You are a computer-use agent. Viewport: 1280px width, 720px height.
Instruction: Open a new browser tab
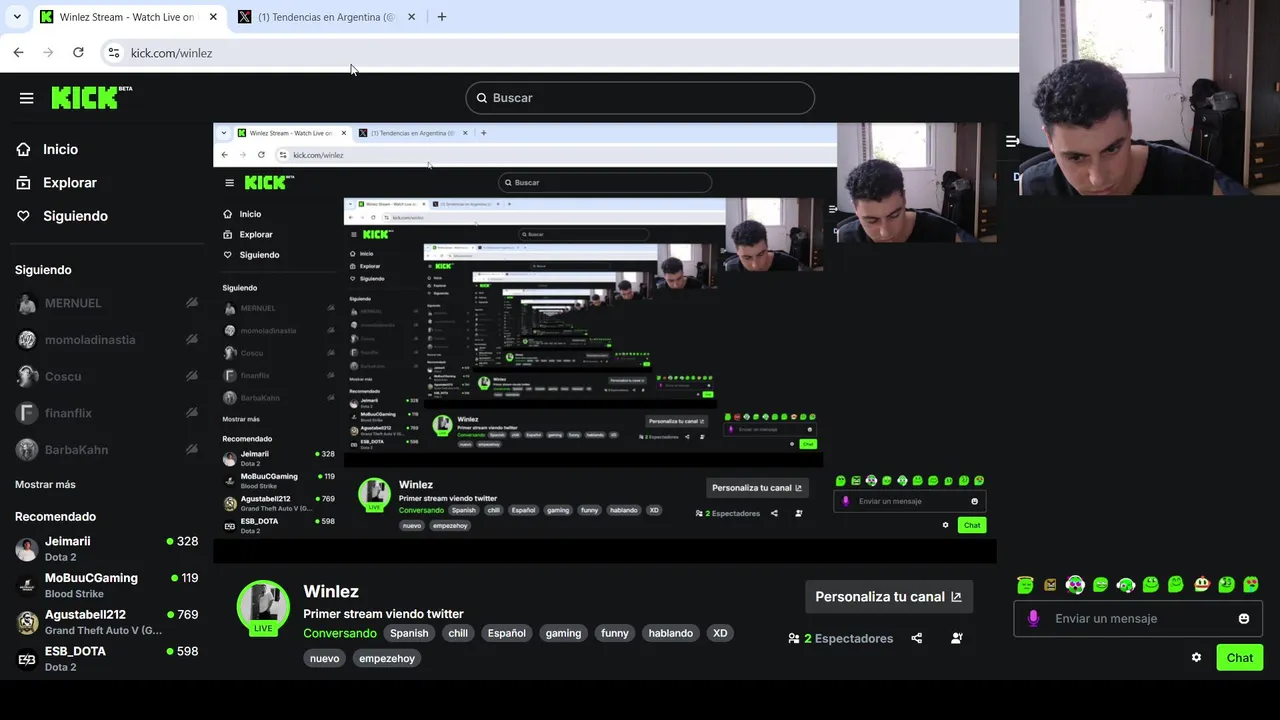pos(442,17)
